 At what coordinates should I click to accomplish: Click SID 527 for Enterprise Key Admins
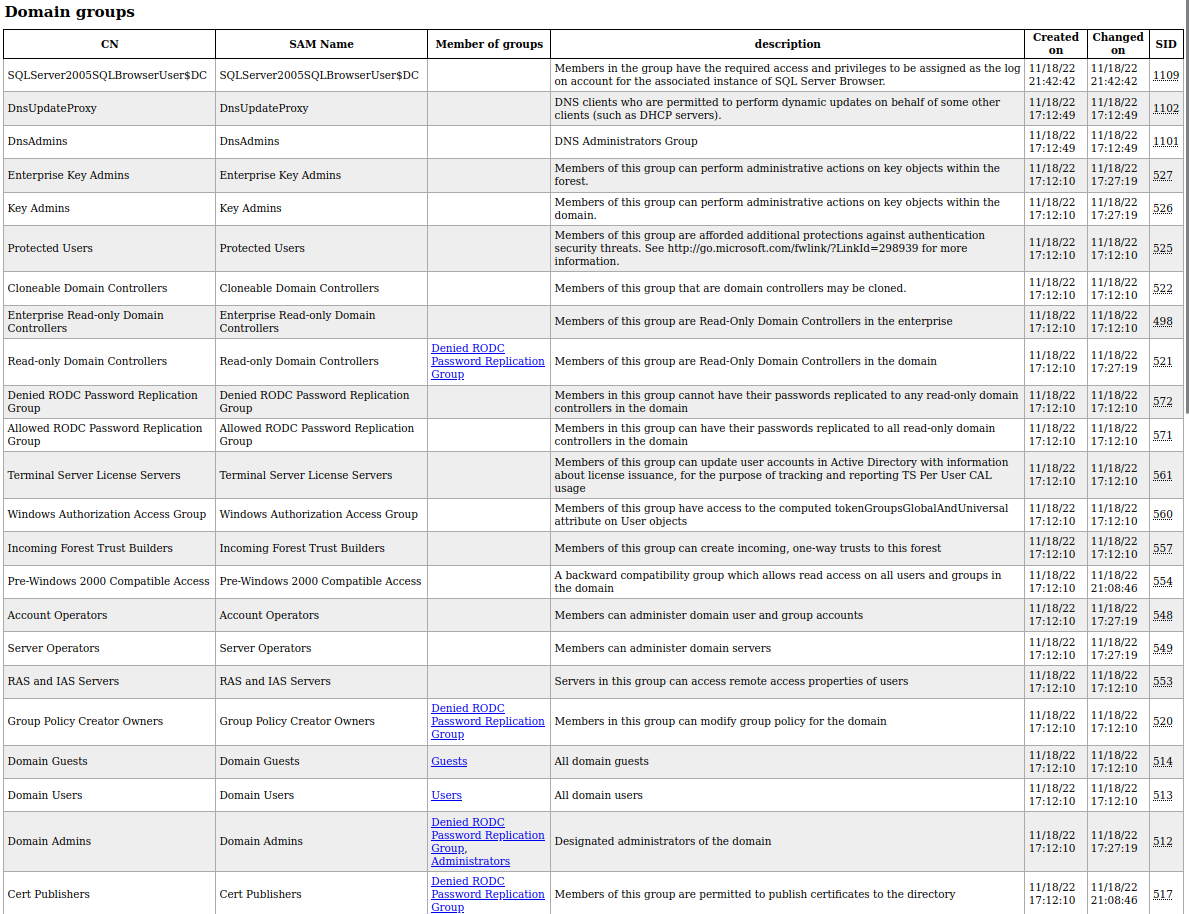(x=1162, y=175)
